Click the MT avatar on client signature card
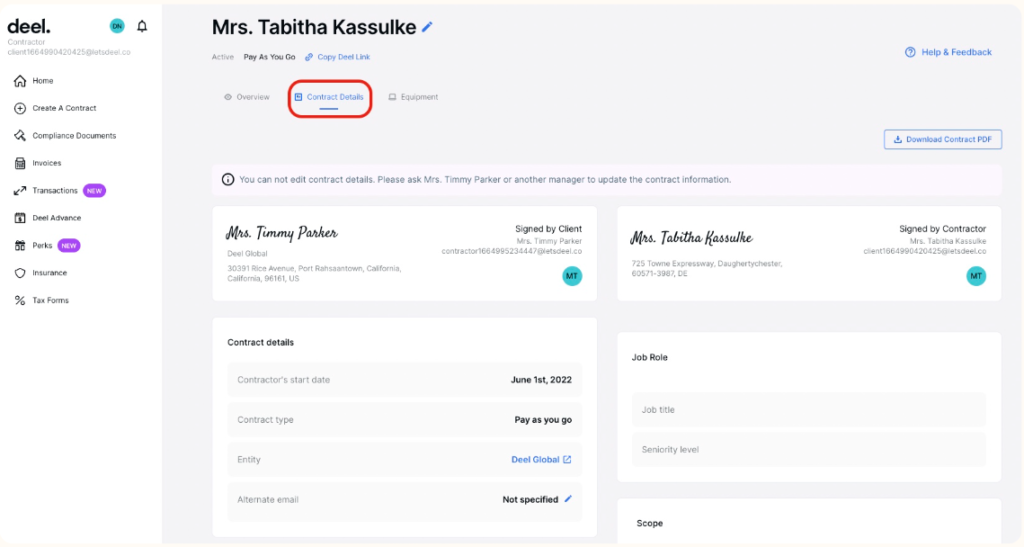This screenshot has width=1024, height=547. click(x=572, y=276)
